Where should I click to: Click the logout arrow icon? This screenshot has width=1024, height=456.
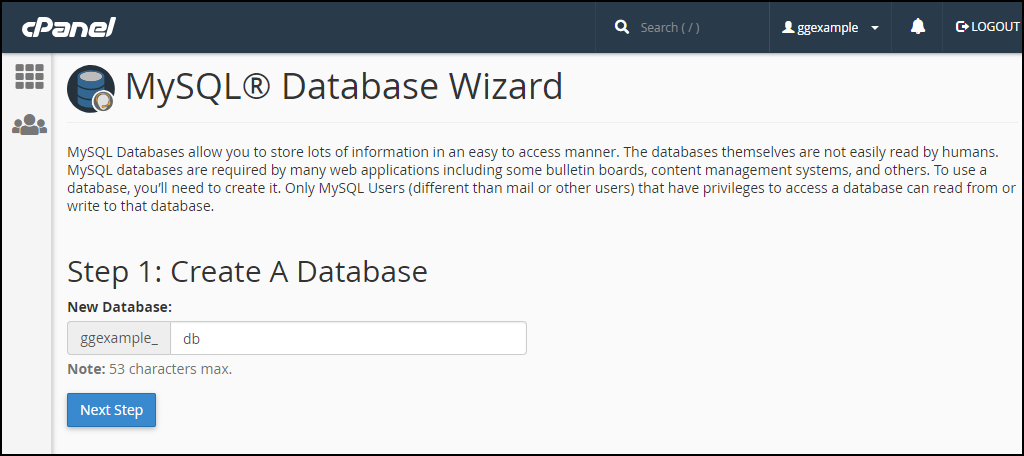(961, 27)
